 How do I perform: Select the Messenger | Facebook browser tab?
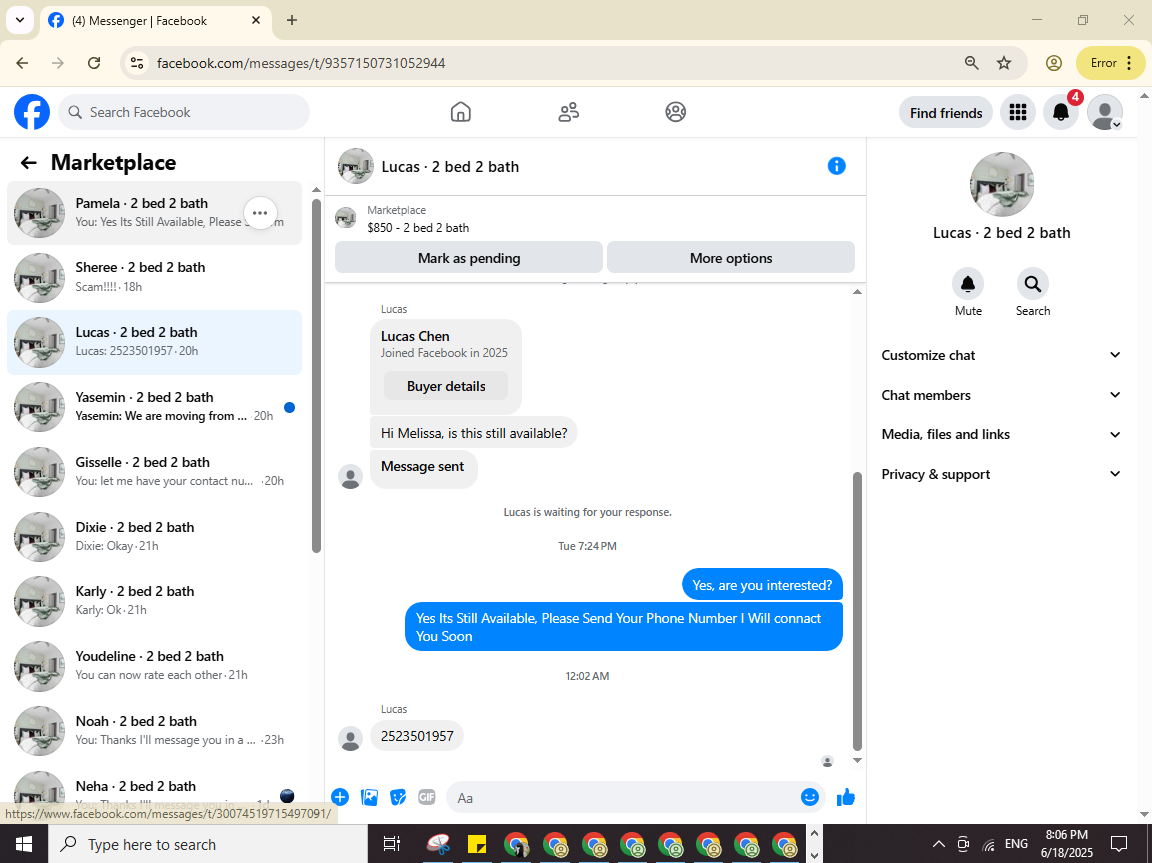[154, 21]
